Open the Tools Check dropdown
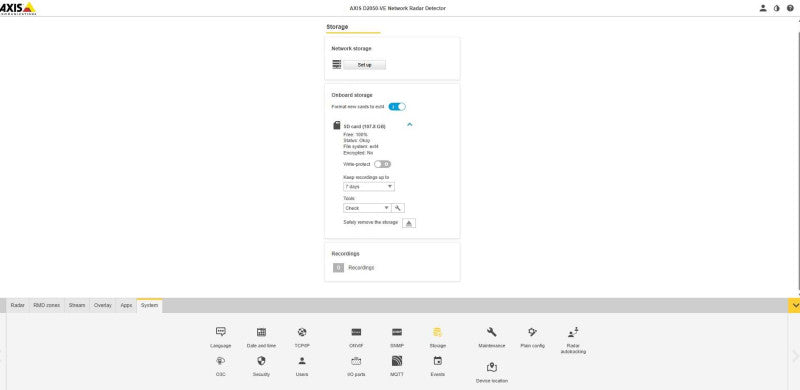 point(367,208)
